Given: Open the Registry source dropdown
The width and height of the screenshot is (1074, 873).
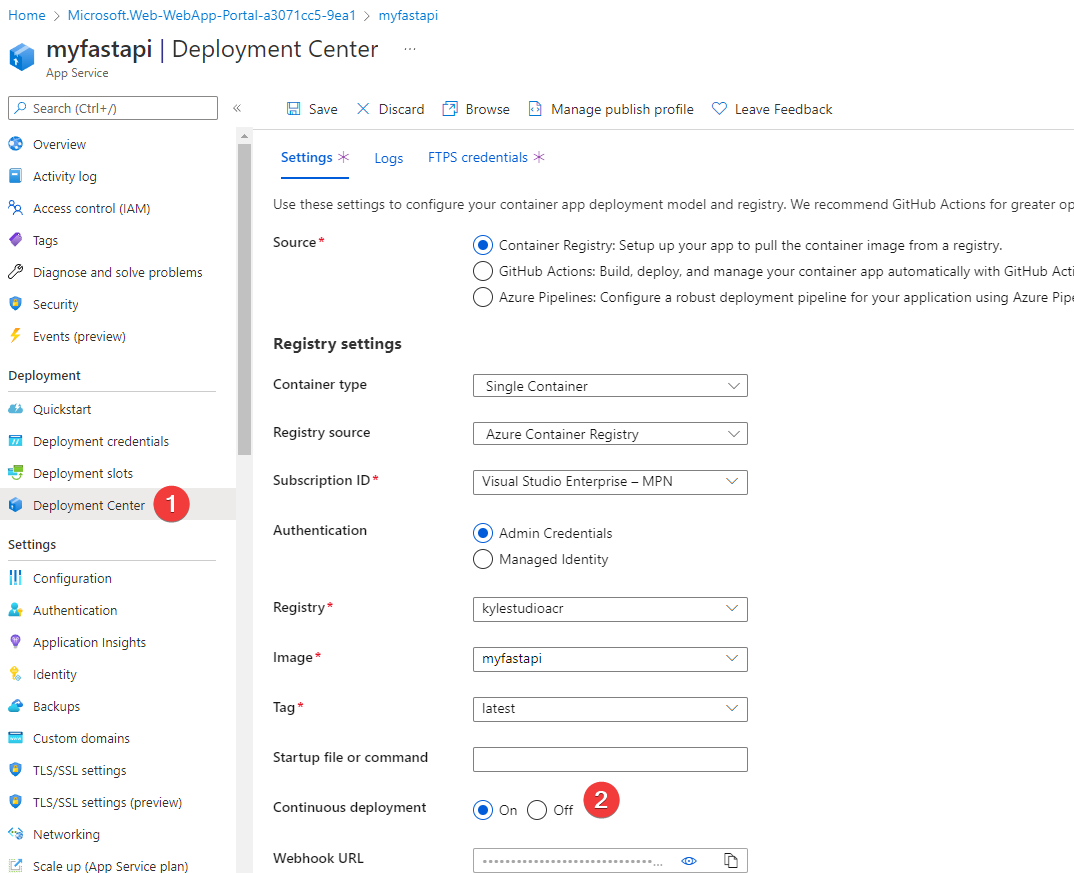Looking at the screenshot, I should [x=610, y=433].
